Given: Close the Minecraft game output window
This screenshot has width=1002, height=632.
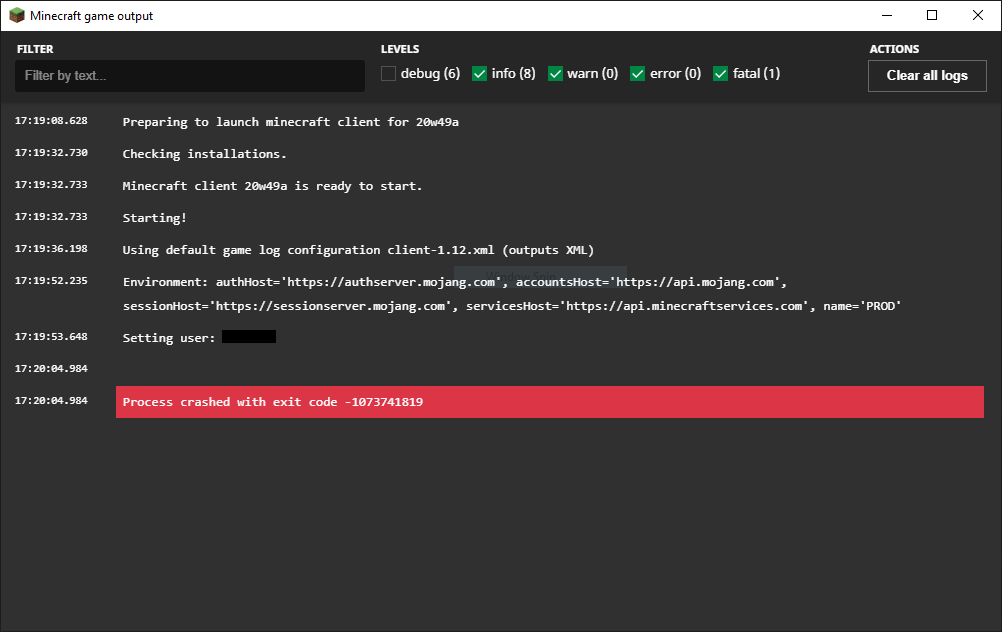Looking at the screenshot, I should click(x=978, y=15).
